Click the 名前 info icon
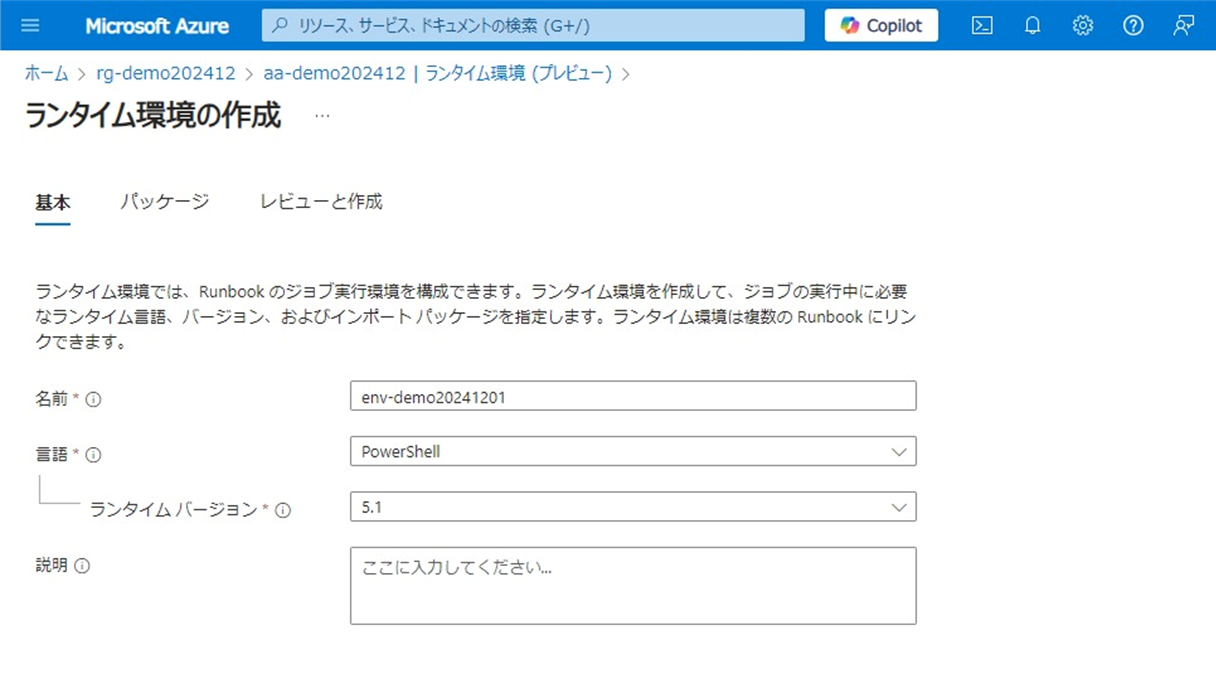 coord(94,399)
